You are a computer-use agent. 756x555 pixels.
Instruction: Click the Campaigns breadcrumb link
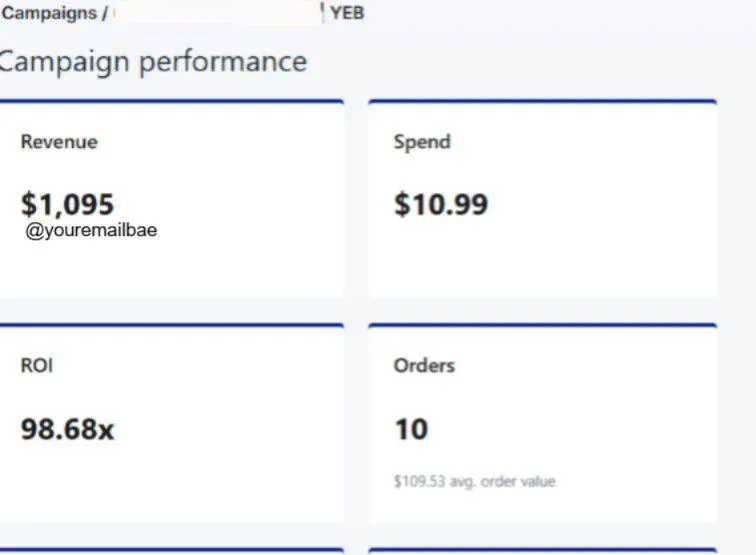[48, 13]
